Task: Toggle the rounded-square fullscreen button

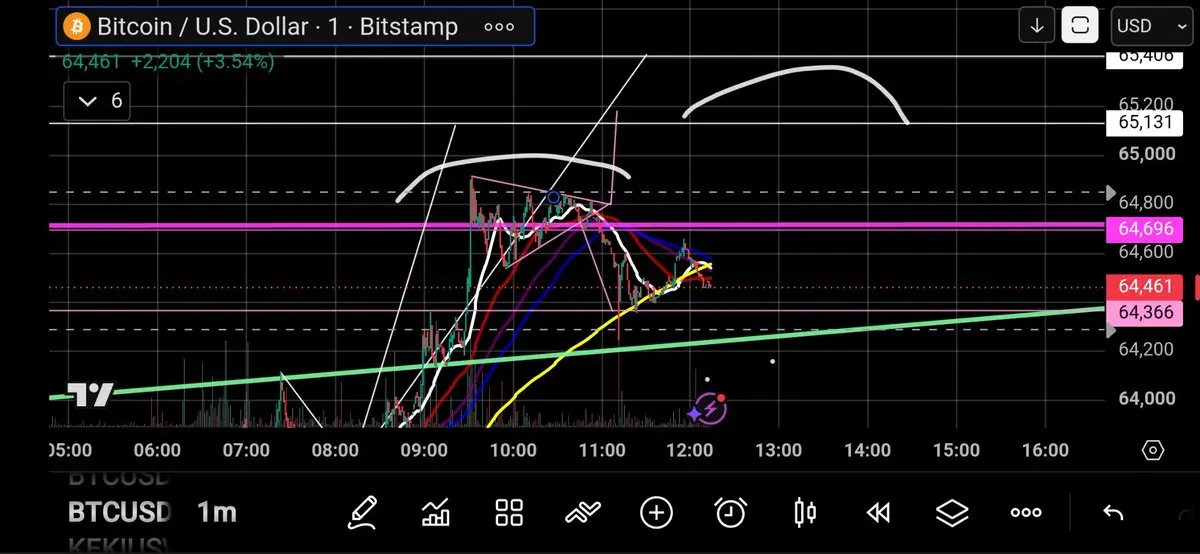Action: tap(1080, 26)
